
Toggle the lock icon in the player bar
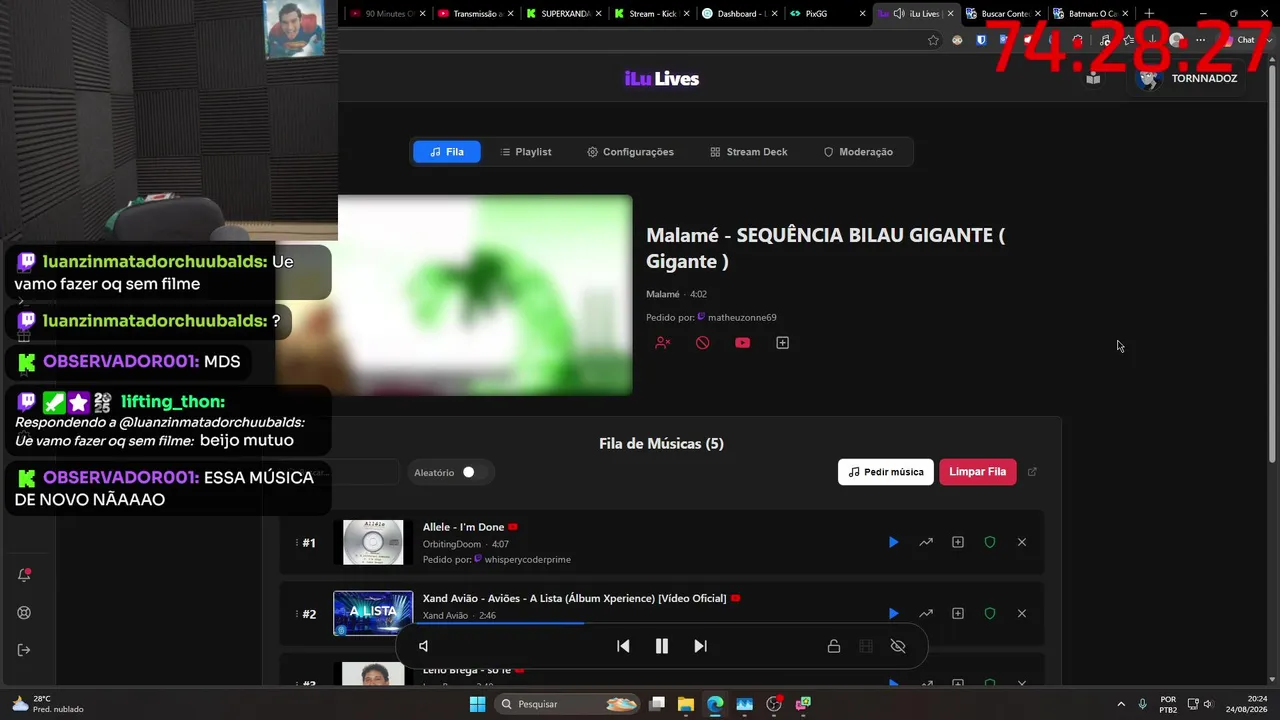coord(833,646)
